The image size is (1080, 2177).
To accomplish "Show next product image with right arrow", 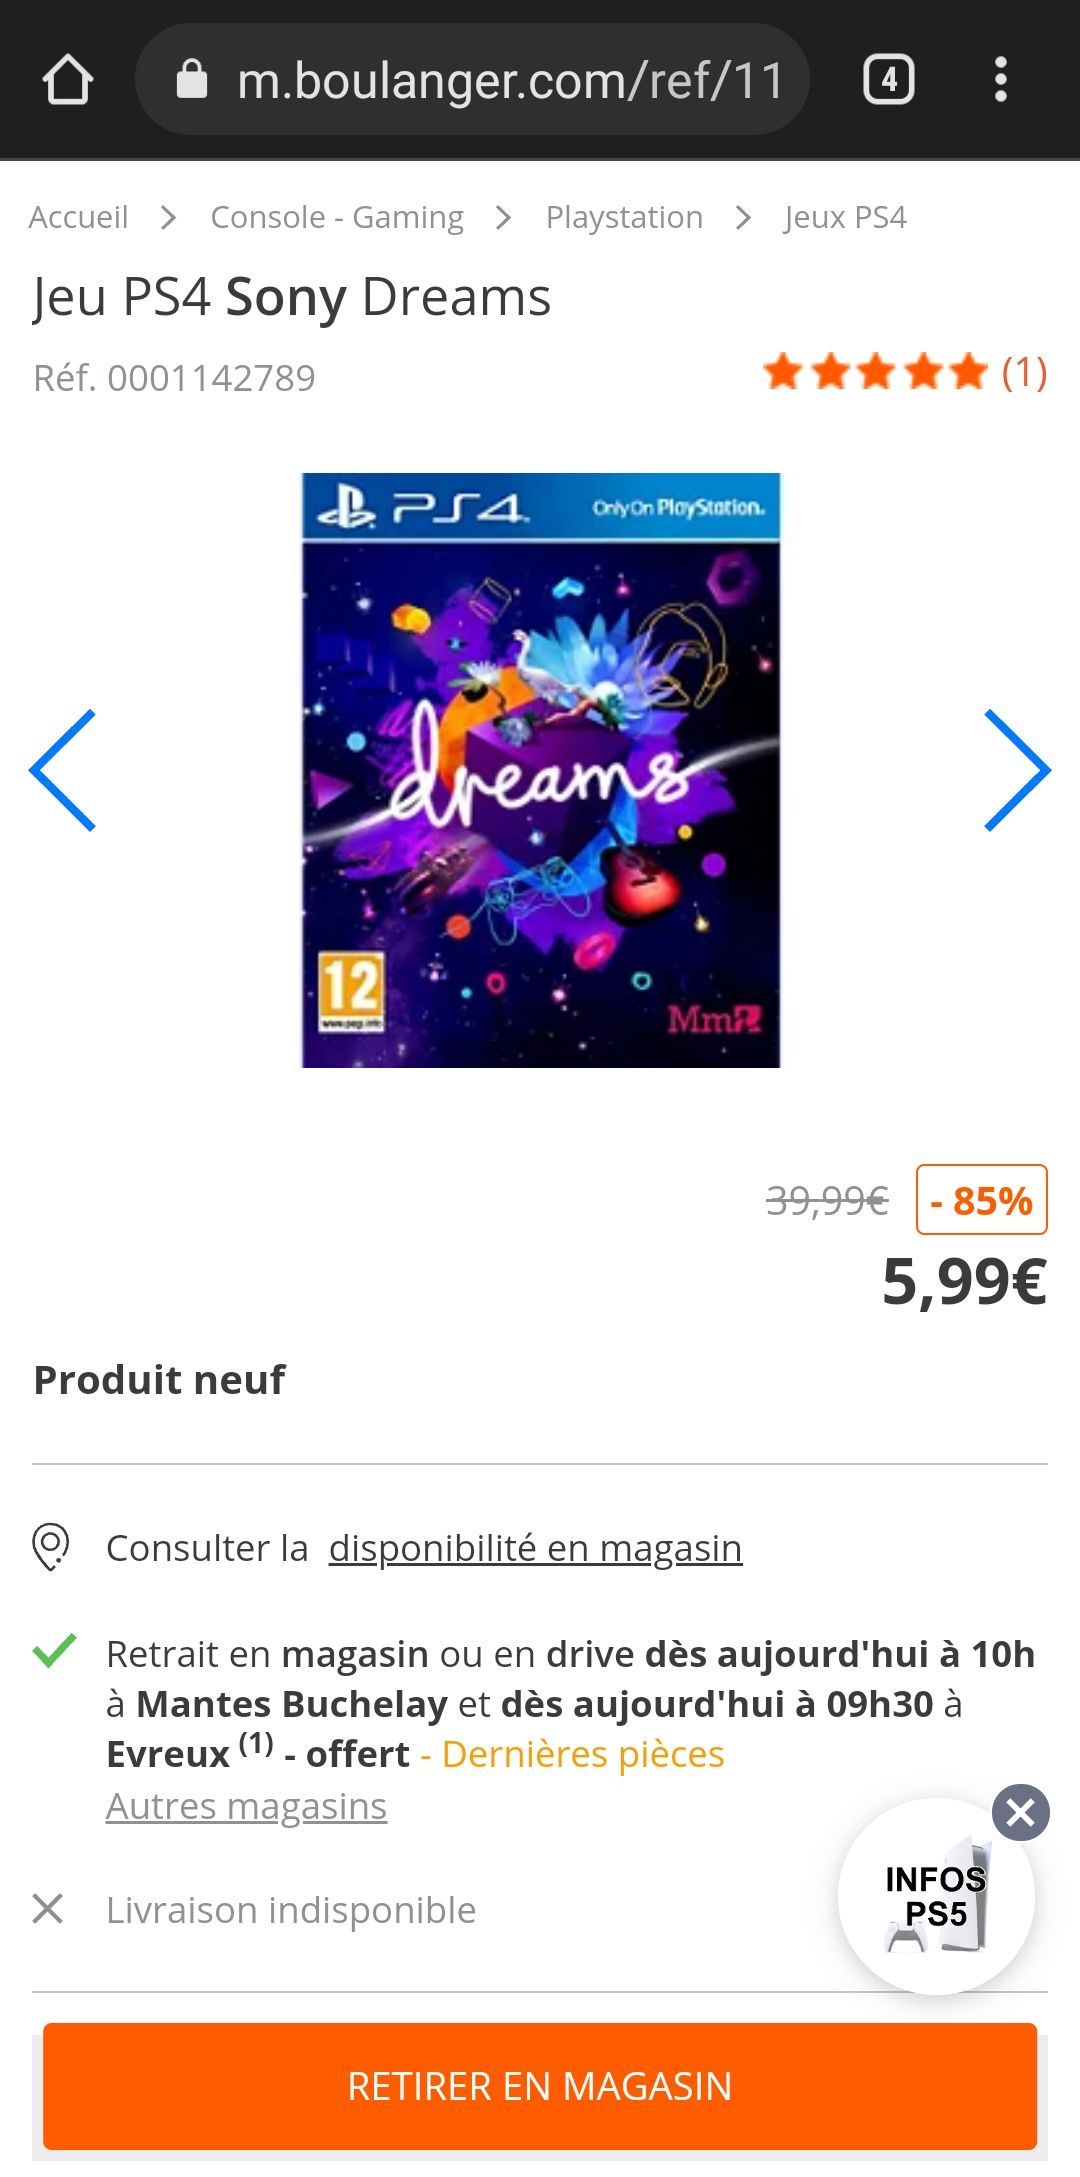I will (1017, 770).
